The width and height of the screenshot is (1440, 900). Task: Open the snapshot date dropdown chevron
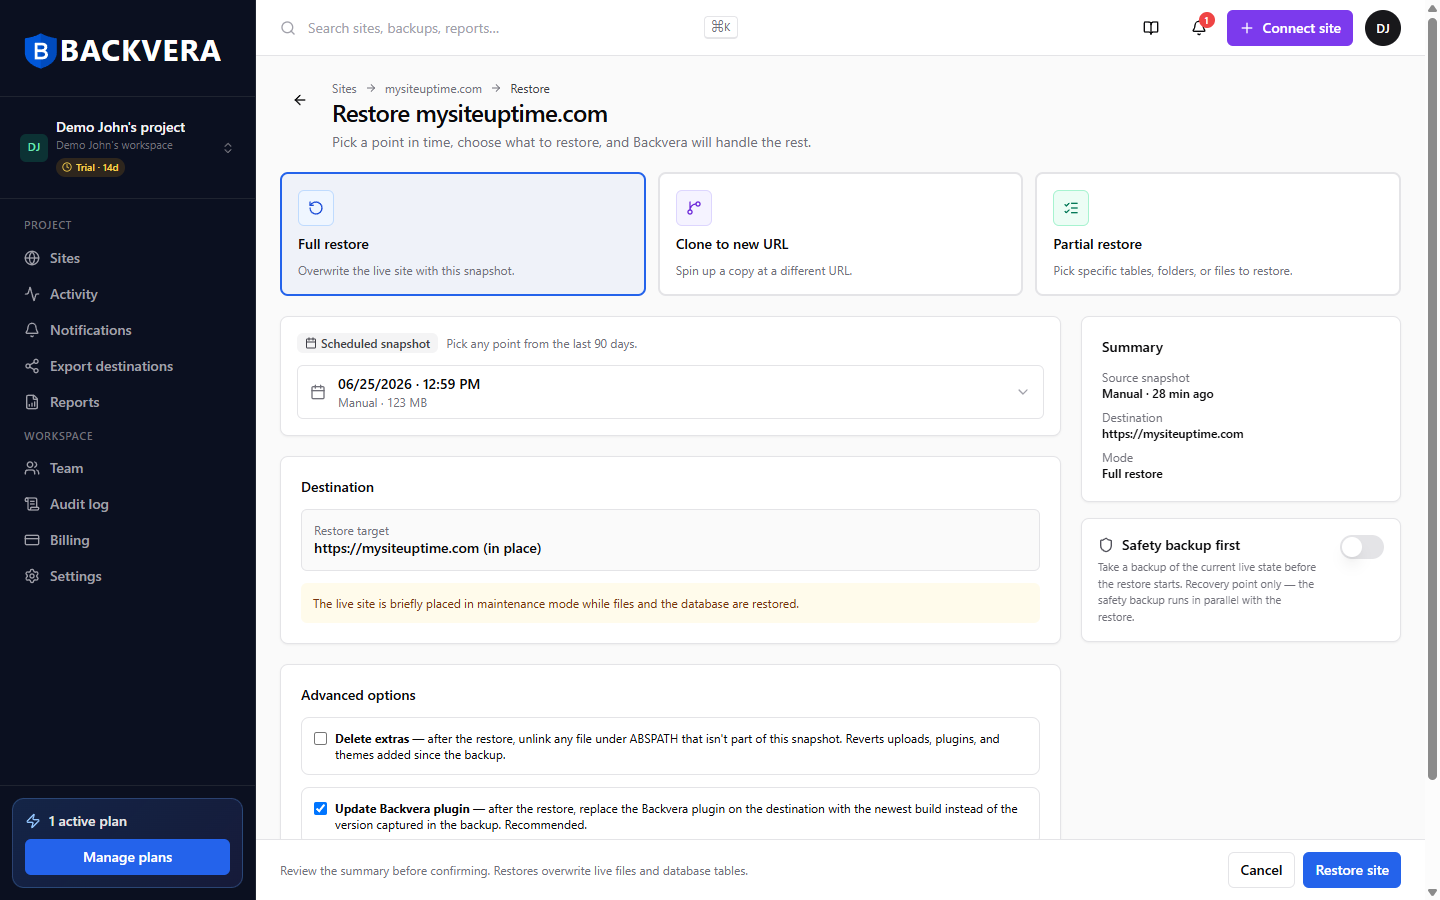(1023, 392)
